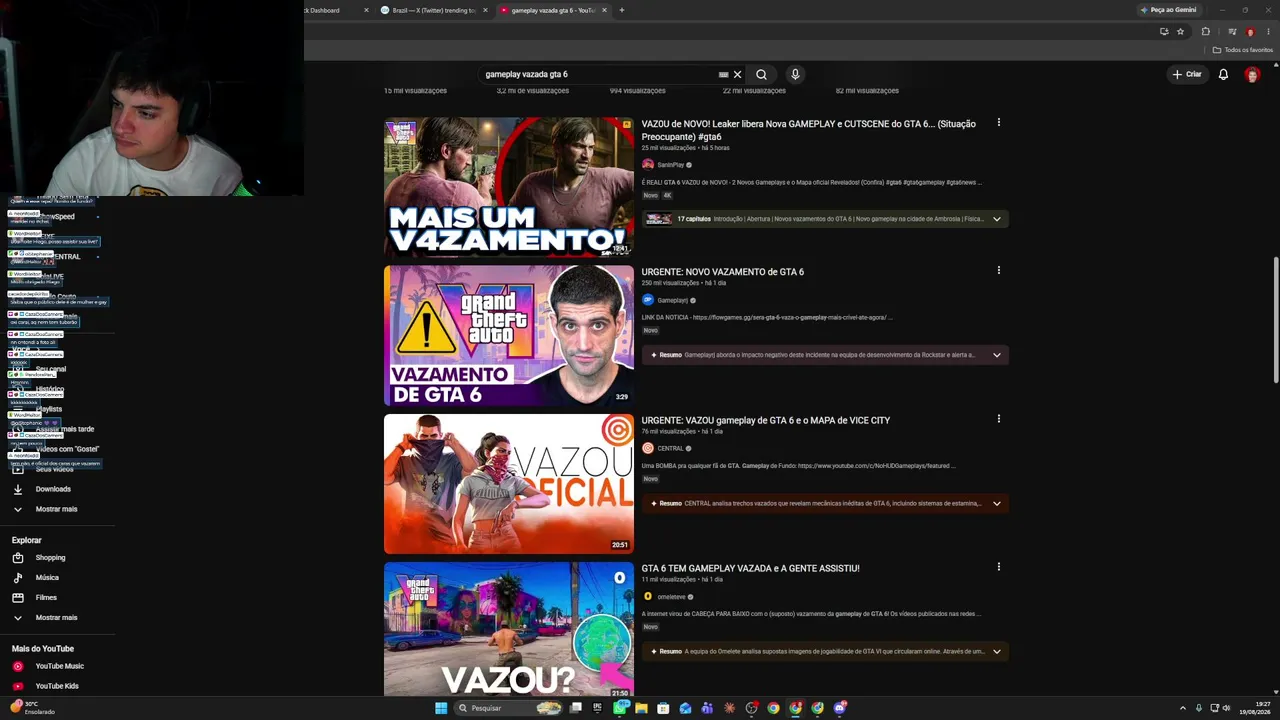This screenshot has height=720, width=1280.
Task: Click the SaninPlay channel avatar
Action: [x=648, y=165]
